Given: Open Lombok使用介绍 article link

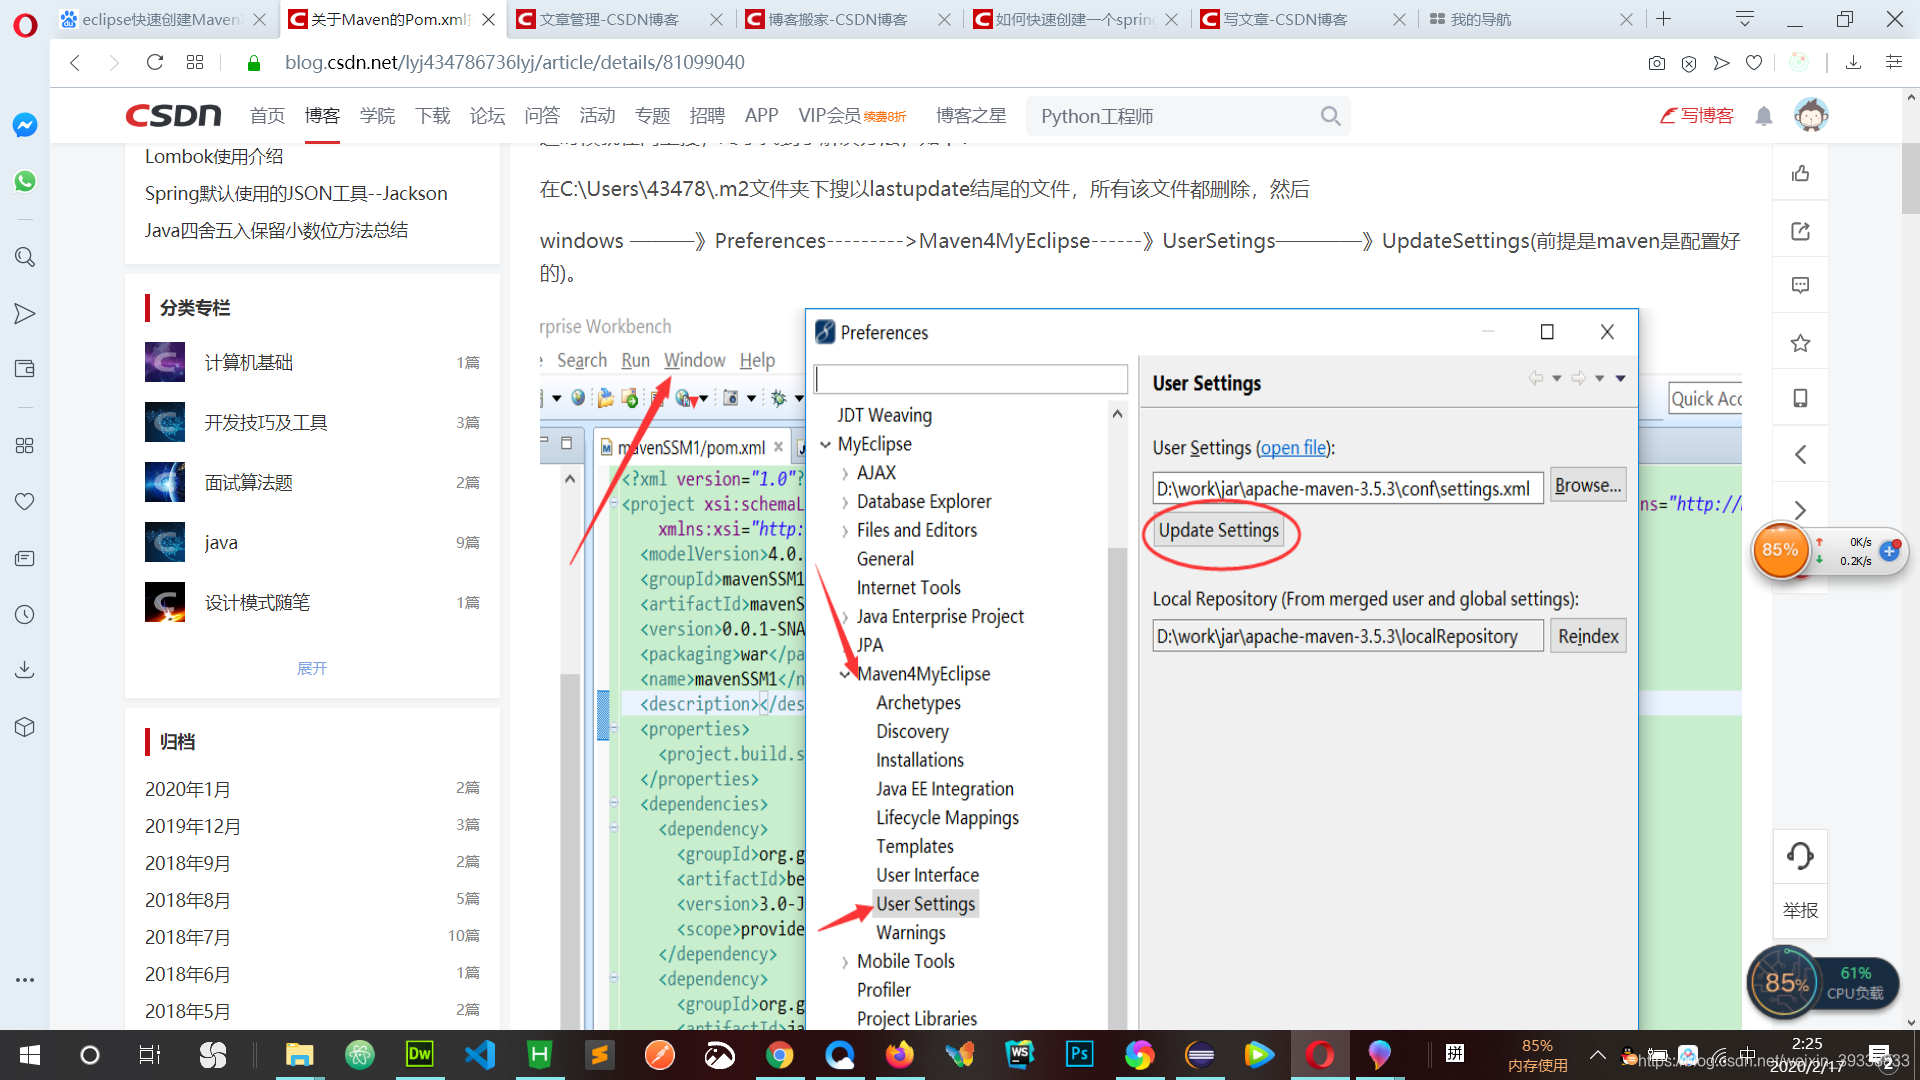Looking at the screenshot, I should pyautogui.click(x=214, y=156).
